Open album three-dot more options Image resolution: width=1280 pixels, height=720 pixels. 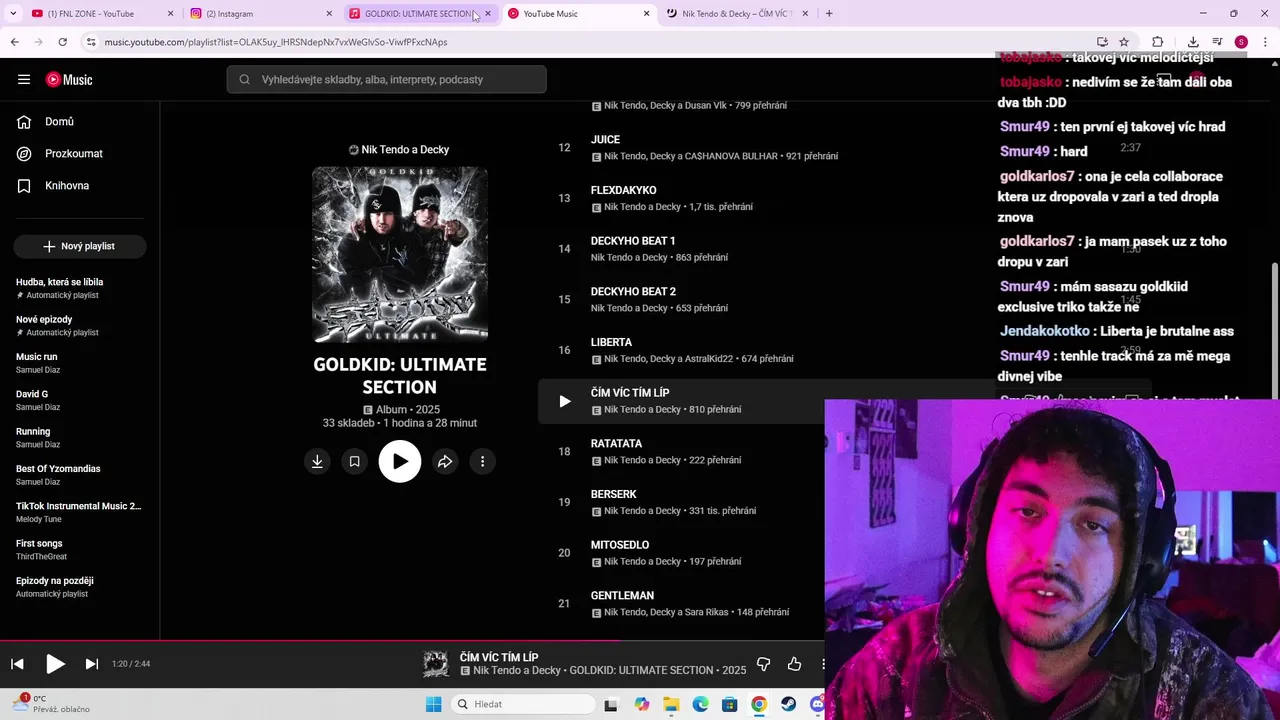(x=482, y=461)
